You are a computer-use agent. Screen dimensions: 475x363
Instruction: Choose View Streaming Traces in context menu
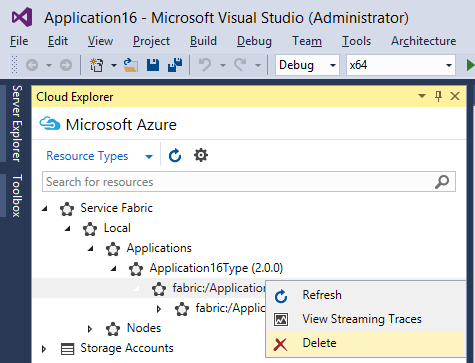[x=366, y=319]
